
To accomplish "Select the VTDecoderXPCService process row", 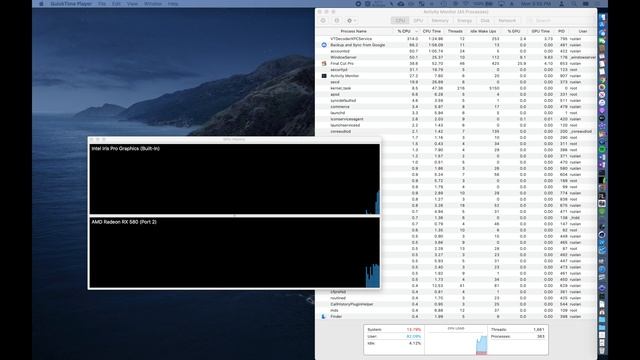I will point(456,39).
